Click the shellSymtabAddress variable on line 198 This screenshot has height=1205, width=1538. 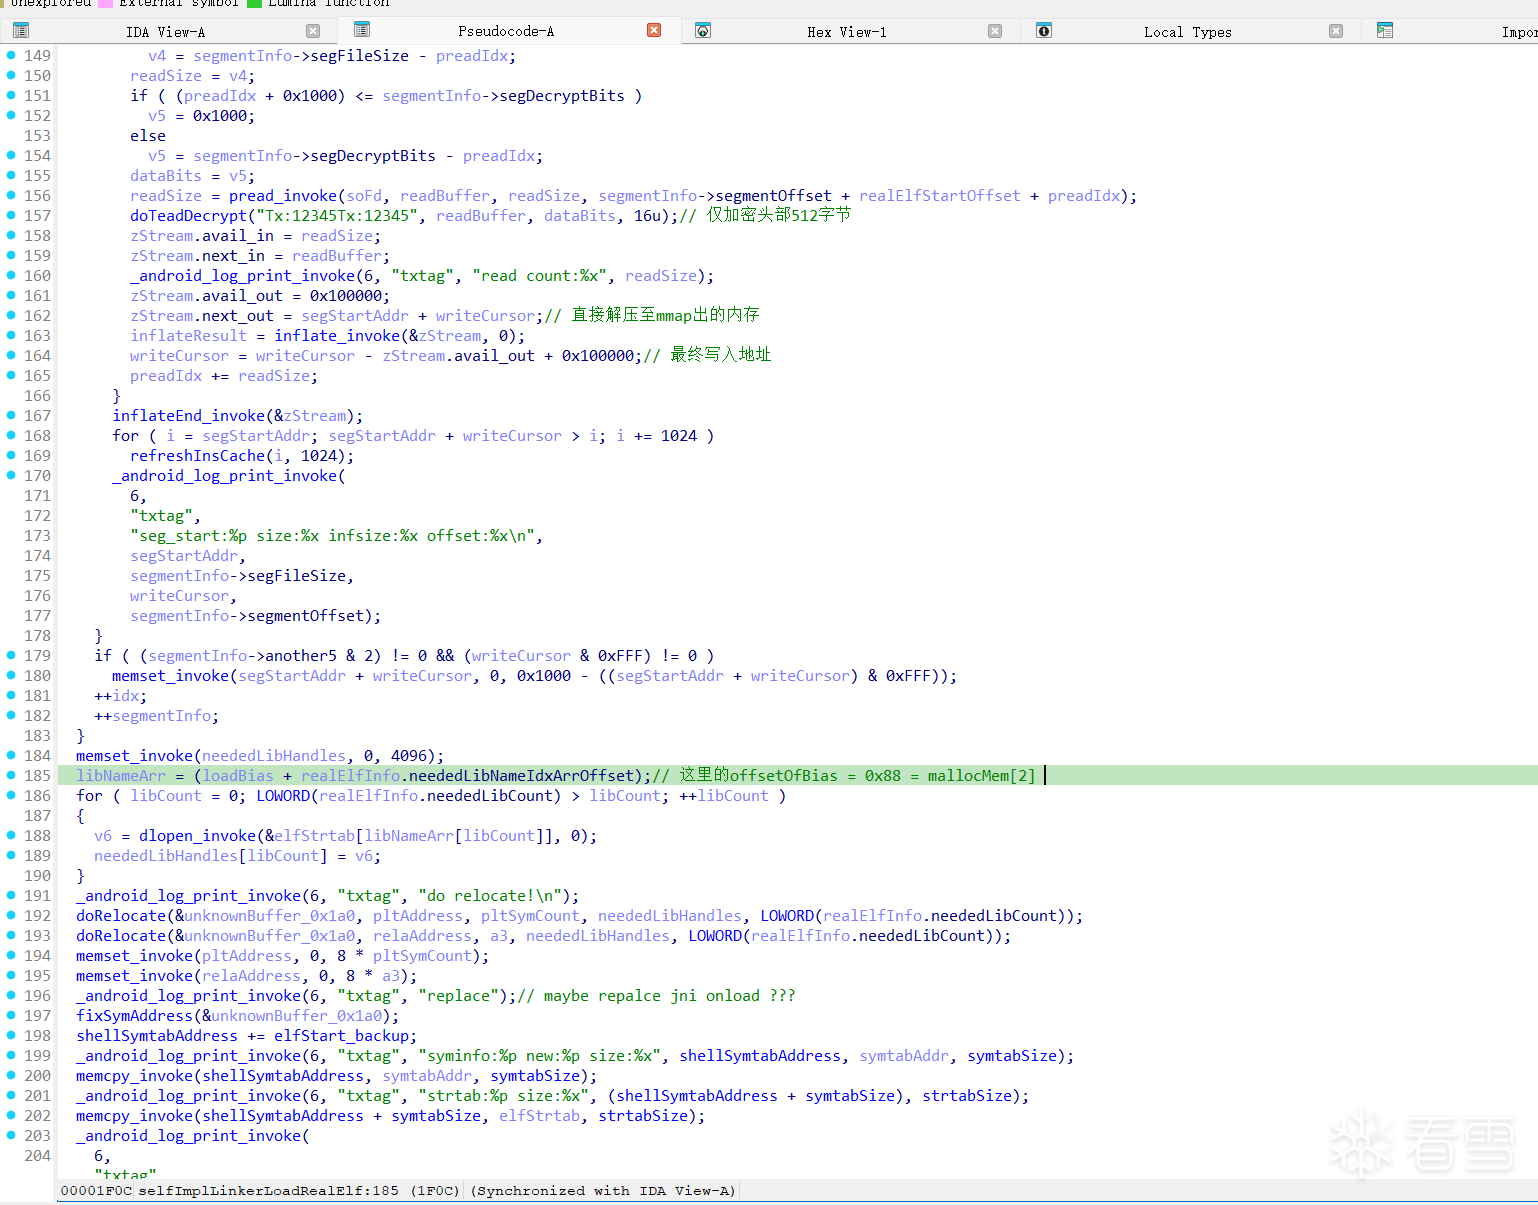(x=157, y=1036)
